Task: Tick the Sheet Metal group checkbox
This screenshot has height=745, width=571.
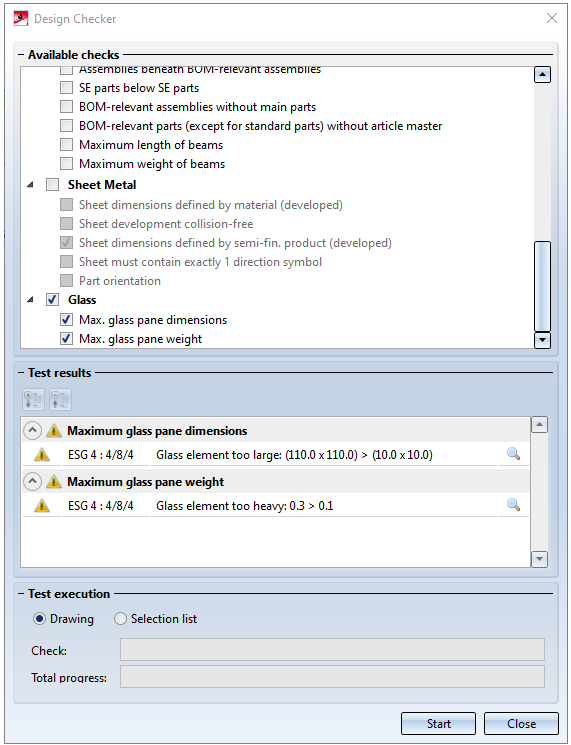Action: tap(52, 185)
